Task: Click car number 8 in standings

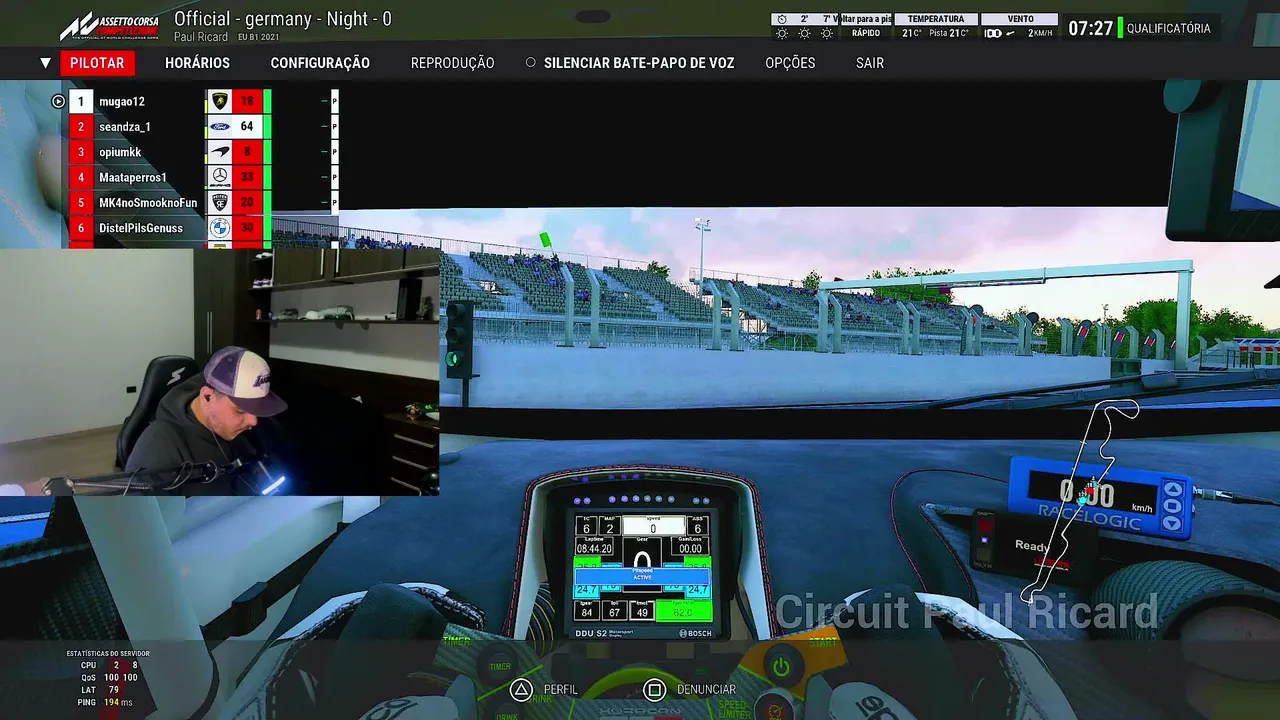Action: tap(247, 152)
